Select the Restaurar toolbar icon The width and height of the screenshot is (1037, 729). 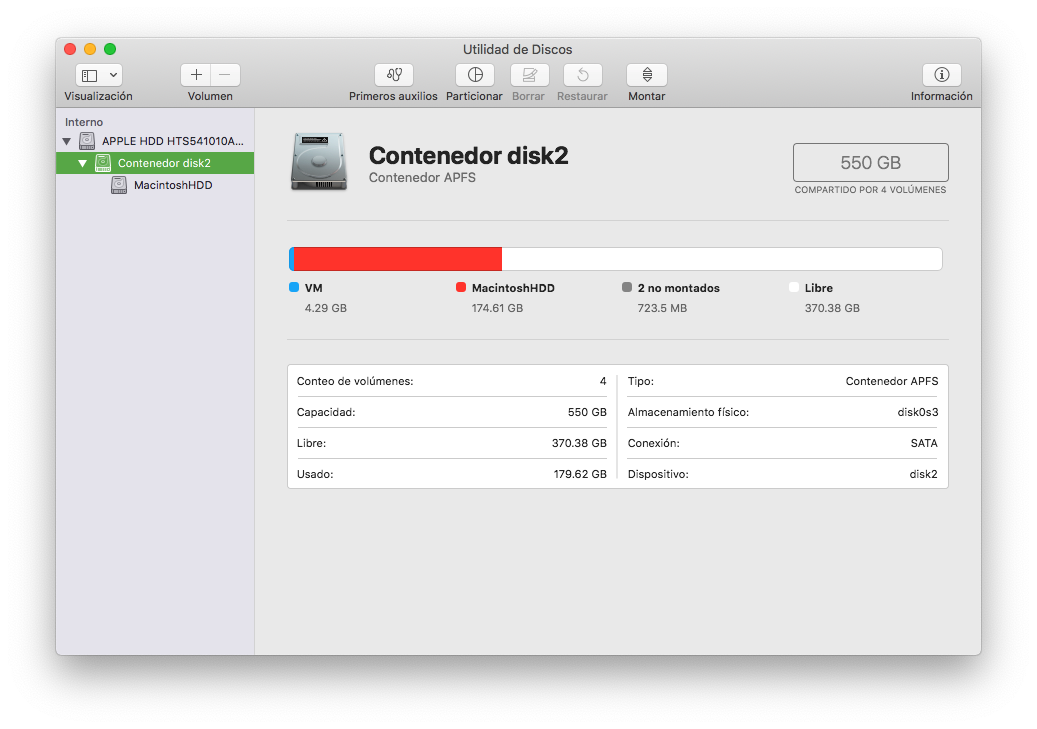582,74
